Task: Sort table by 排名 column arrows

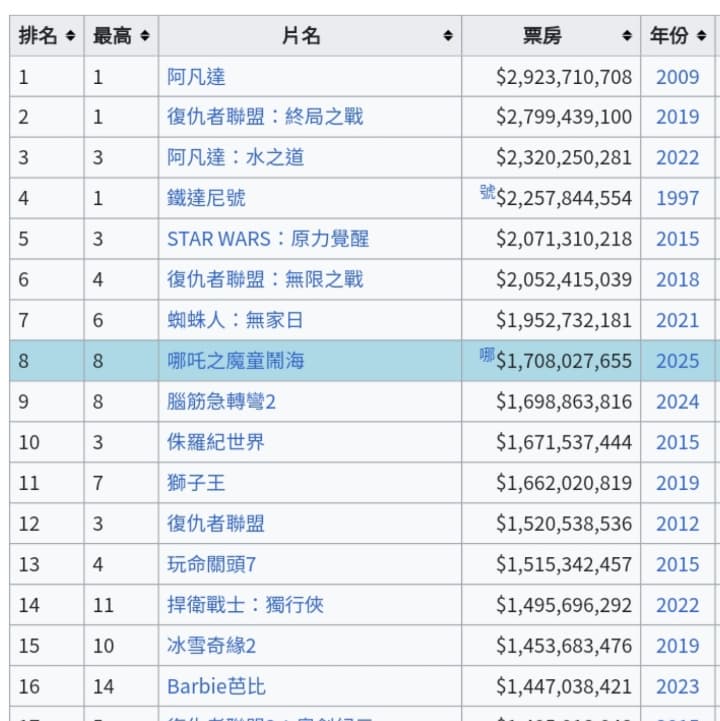Action: (x=70, y=35)
